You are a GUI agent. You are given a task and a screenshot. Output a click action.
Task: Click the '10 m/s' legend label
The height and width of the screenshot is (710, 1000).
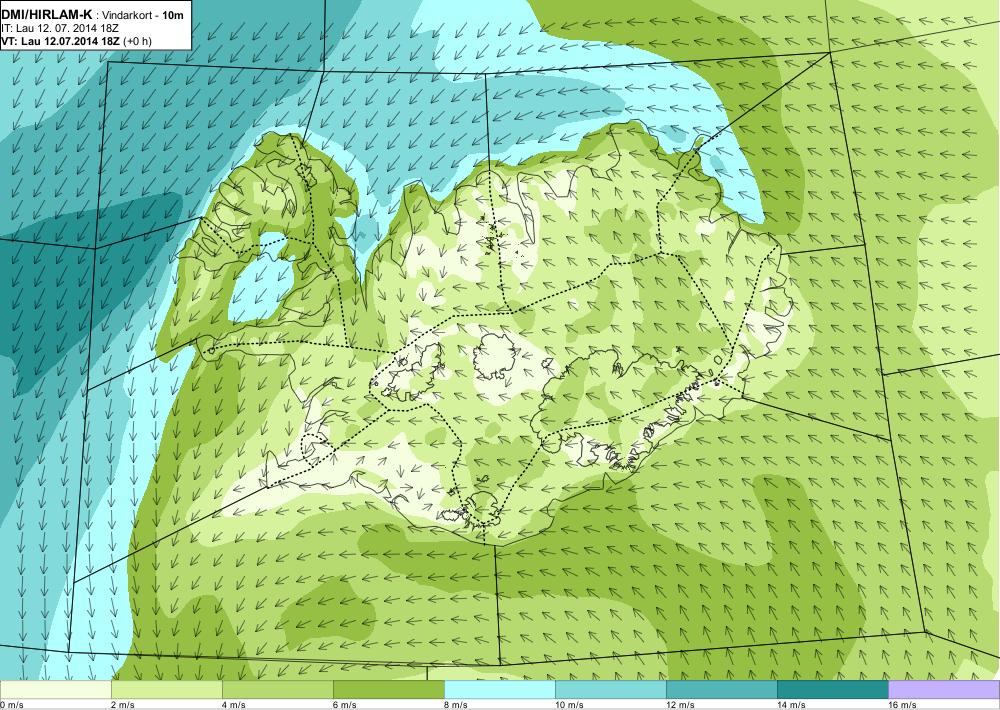pyautogui.click(x=570, y=705)
